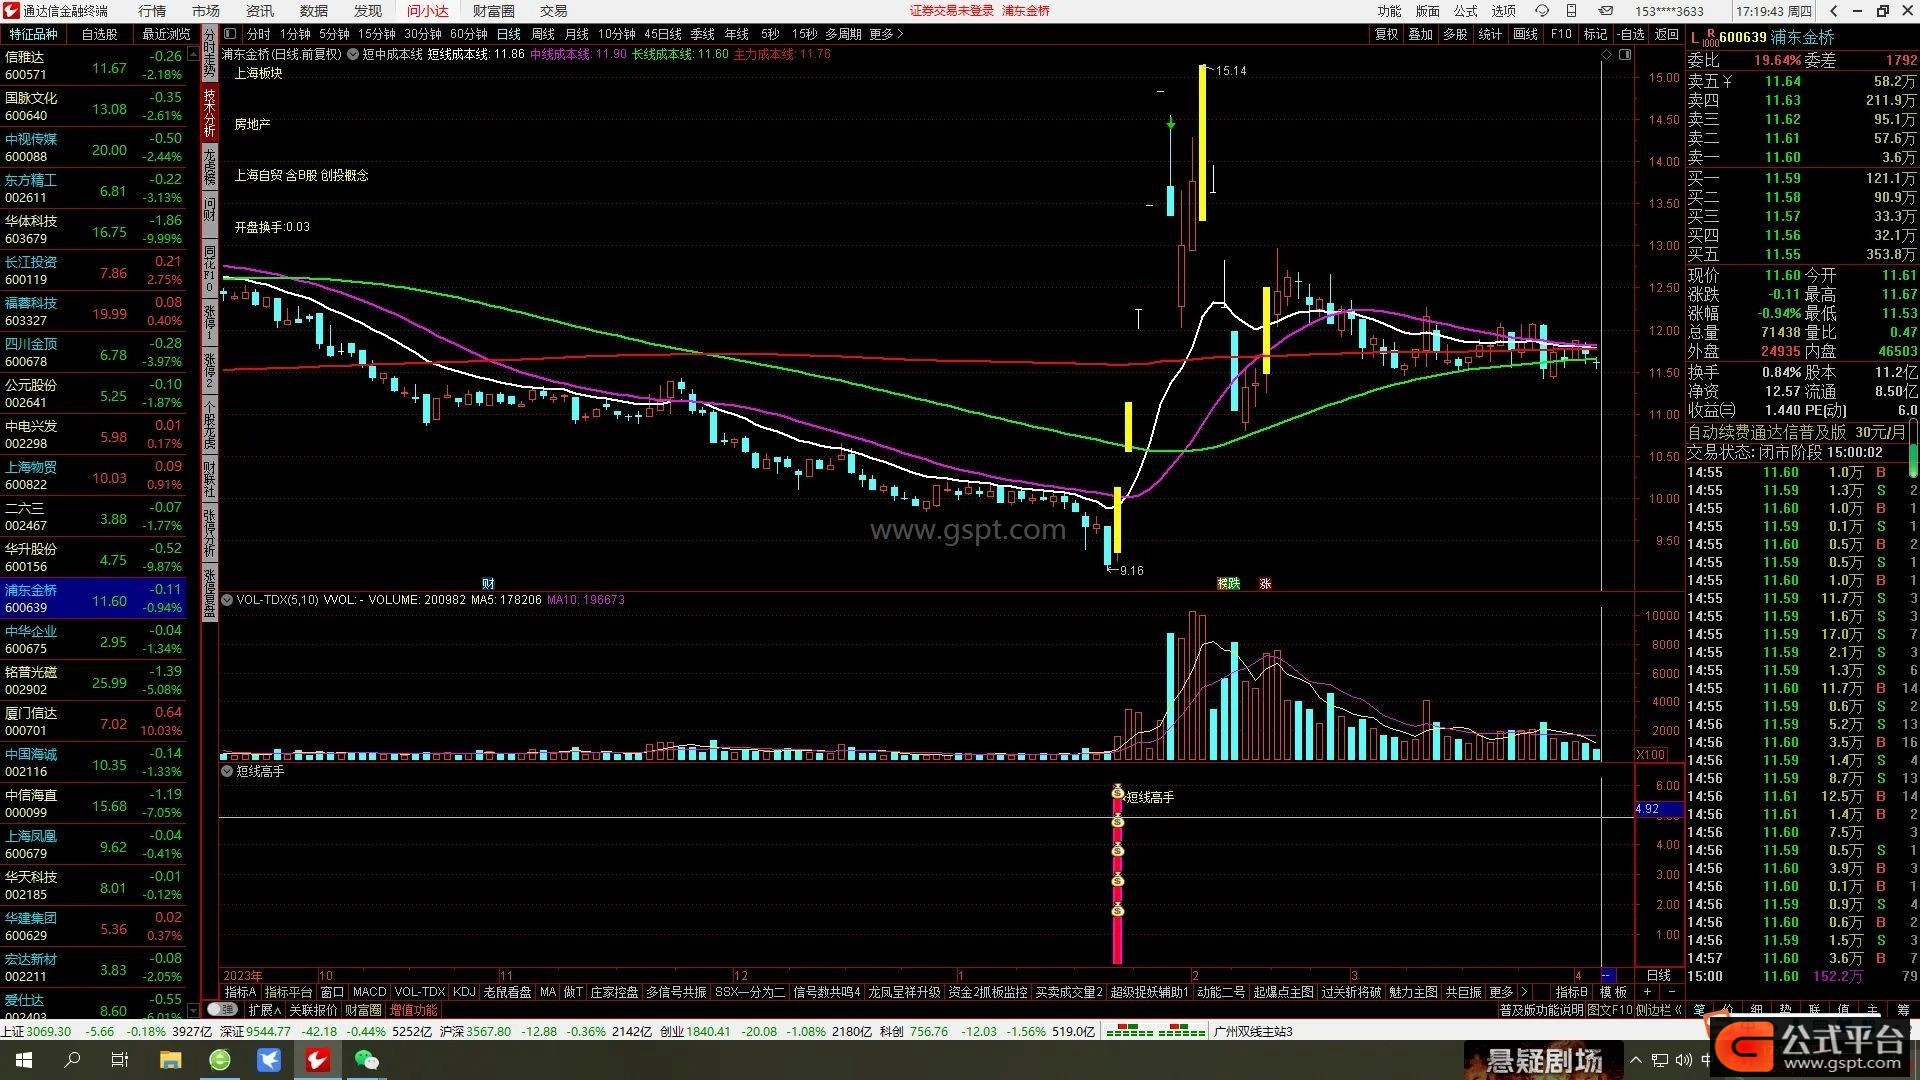The width and height of the screenshot is (1920, 1080).
Task: Switch to the 问小达 tab
Action: 428,11
